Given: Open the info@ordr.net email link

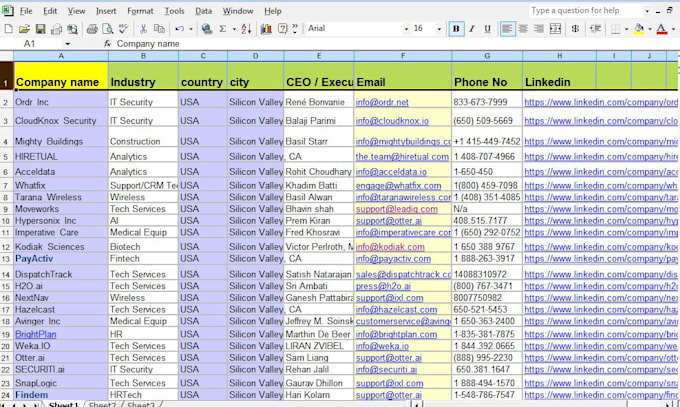Looking at the screenshot, I should tap(382, 102).
